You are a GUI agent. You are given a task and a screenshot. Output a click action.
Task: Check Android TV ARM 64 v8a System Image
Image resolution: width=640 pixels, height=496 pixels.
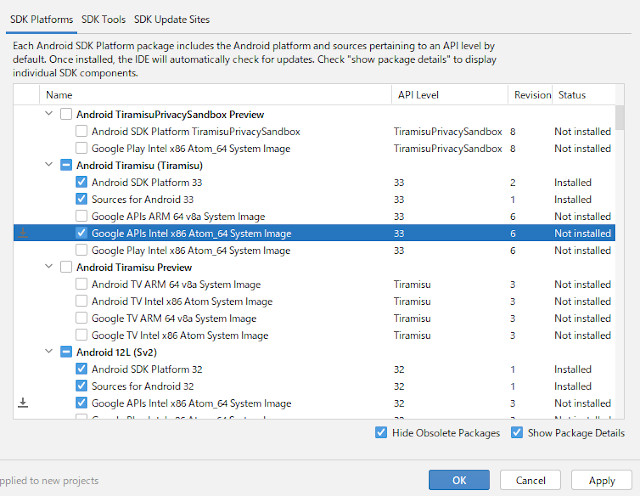[x=81, y=284]
